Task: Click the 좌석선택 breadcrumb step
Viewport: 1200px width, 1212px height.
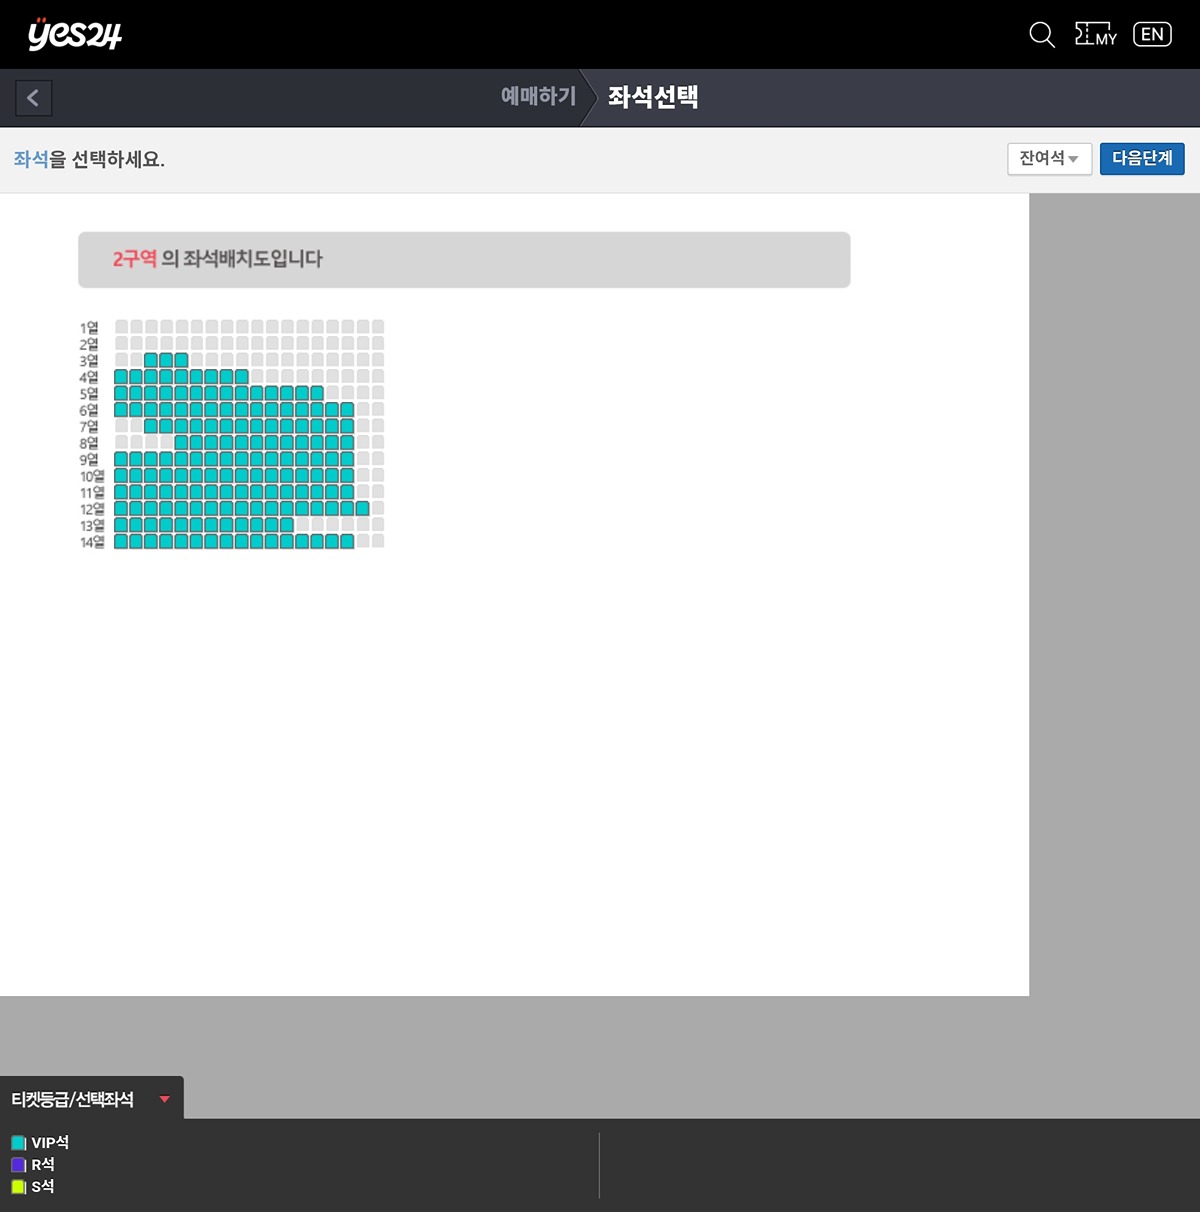Action: [x=652, y=97]
